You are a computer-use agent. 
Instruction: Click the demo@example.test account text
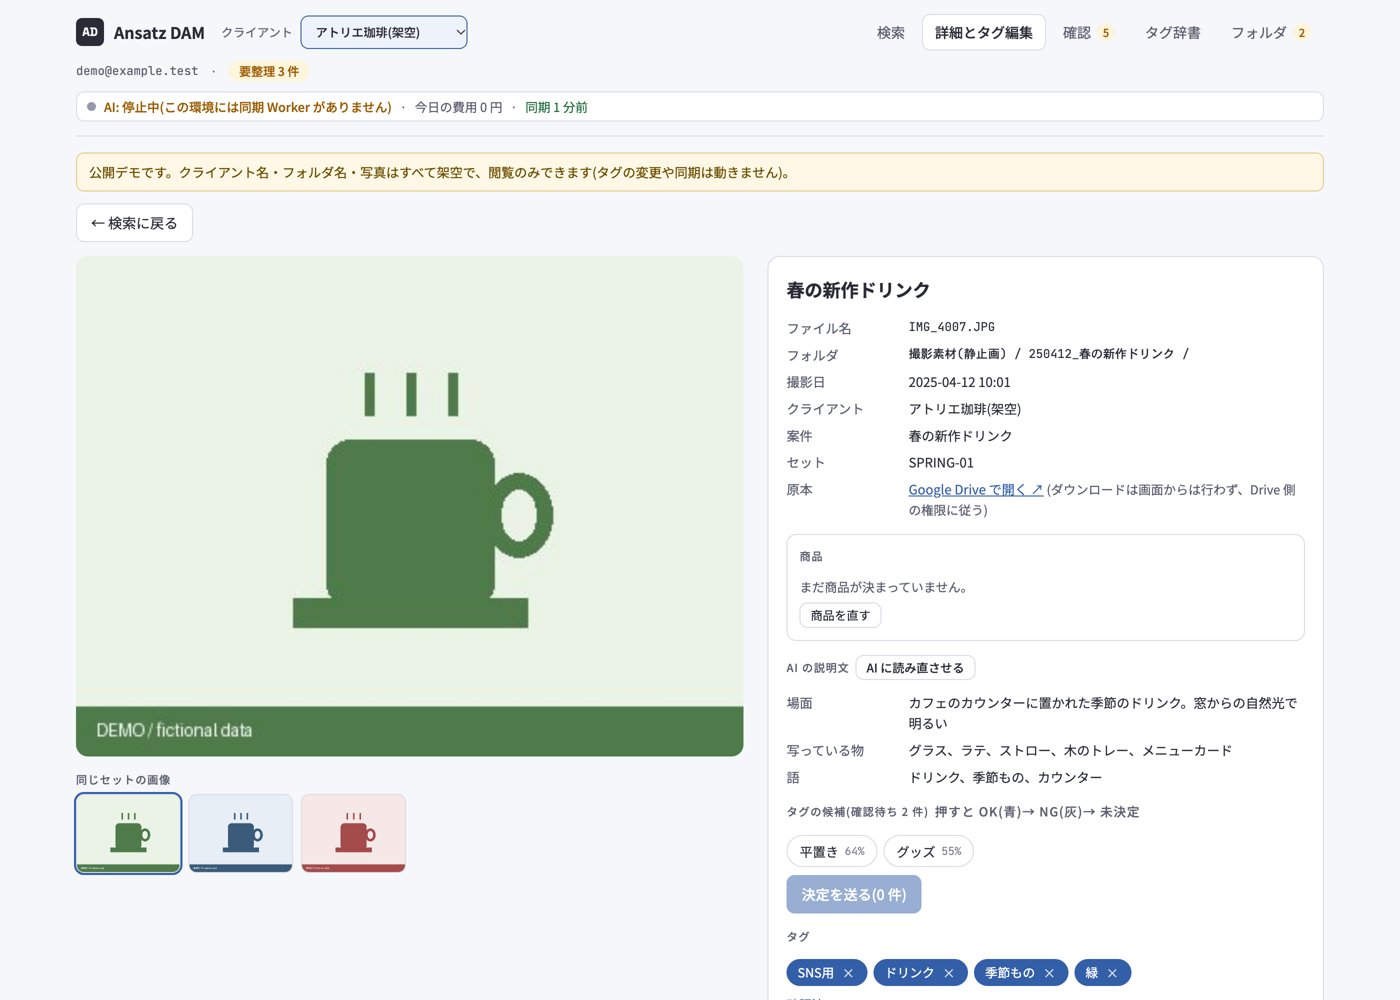(x=137, y=71)
